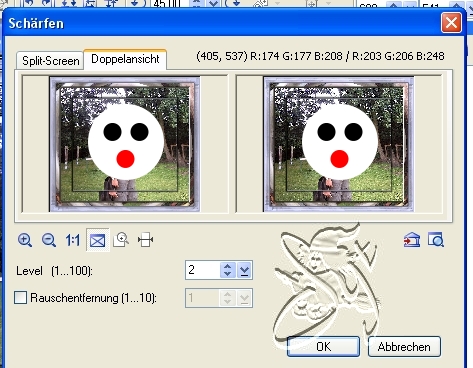473x368 pixels.
Task: Click the Level value input field
Action: (203, 270)
